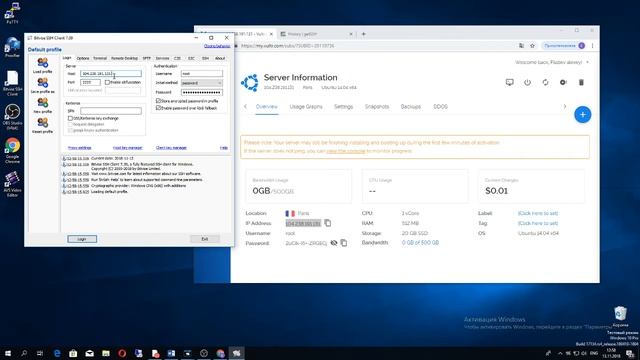Click the left chevron of server tabs
Screen dimensions: 640x360
(x=245, y=107)
